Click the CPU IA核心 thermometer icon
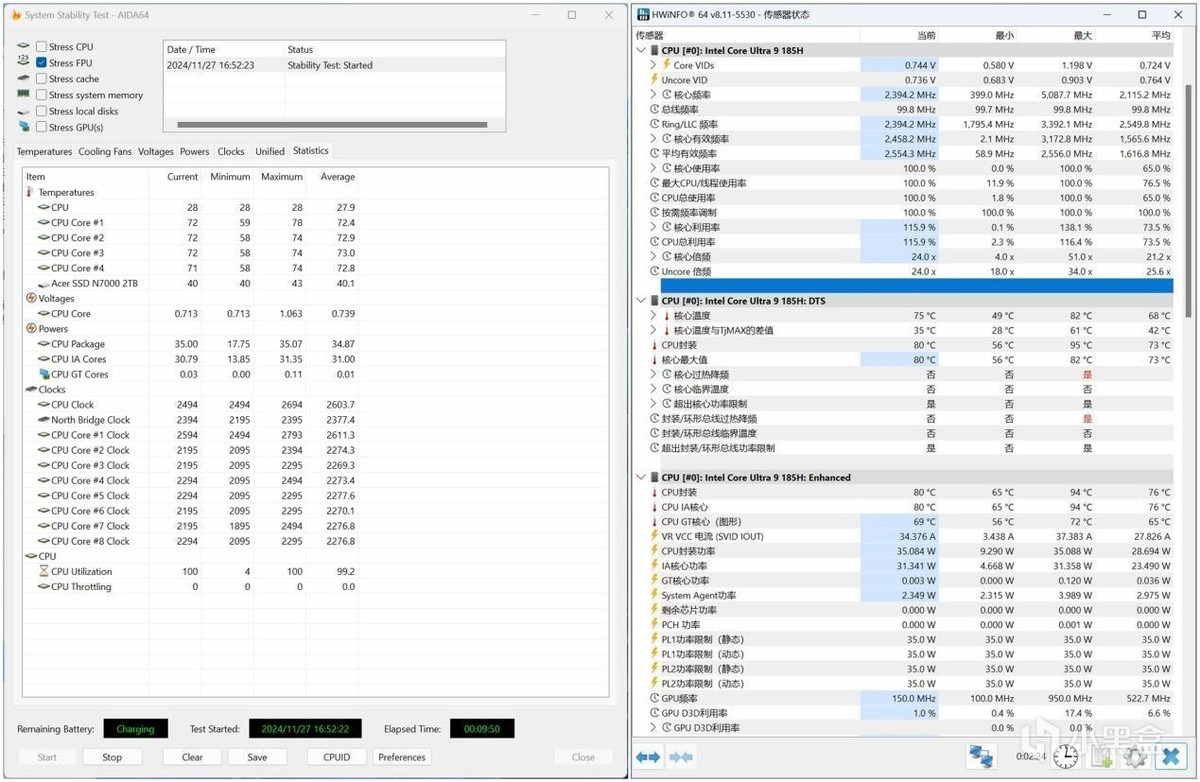This screenshot has width=1200, height=782. click(x=654, y=507)
